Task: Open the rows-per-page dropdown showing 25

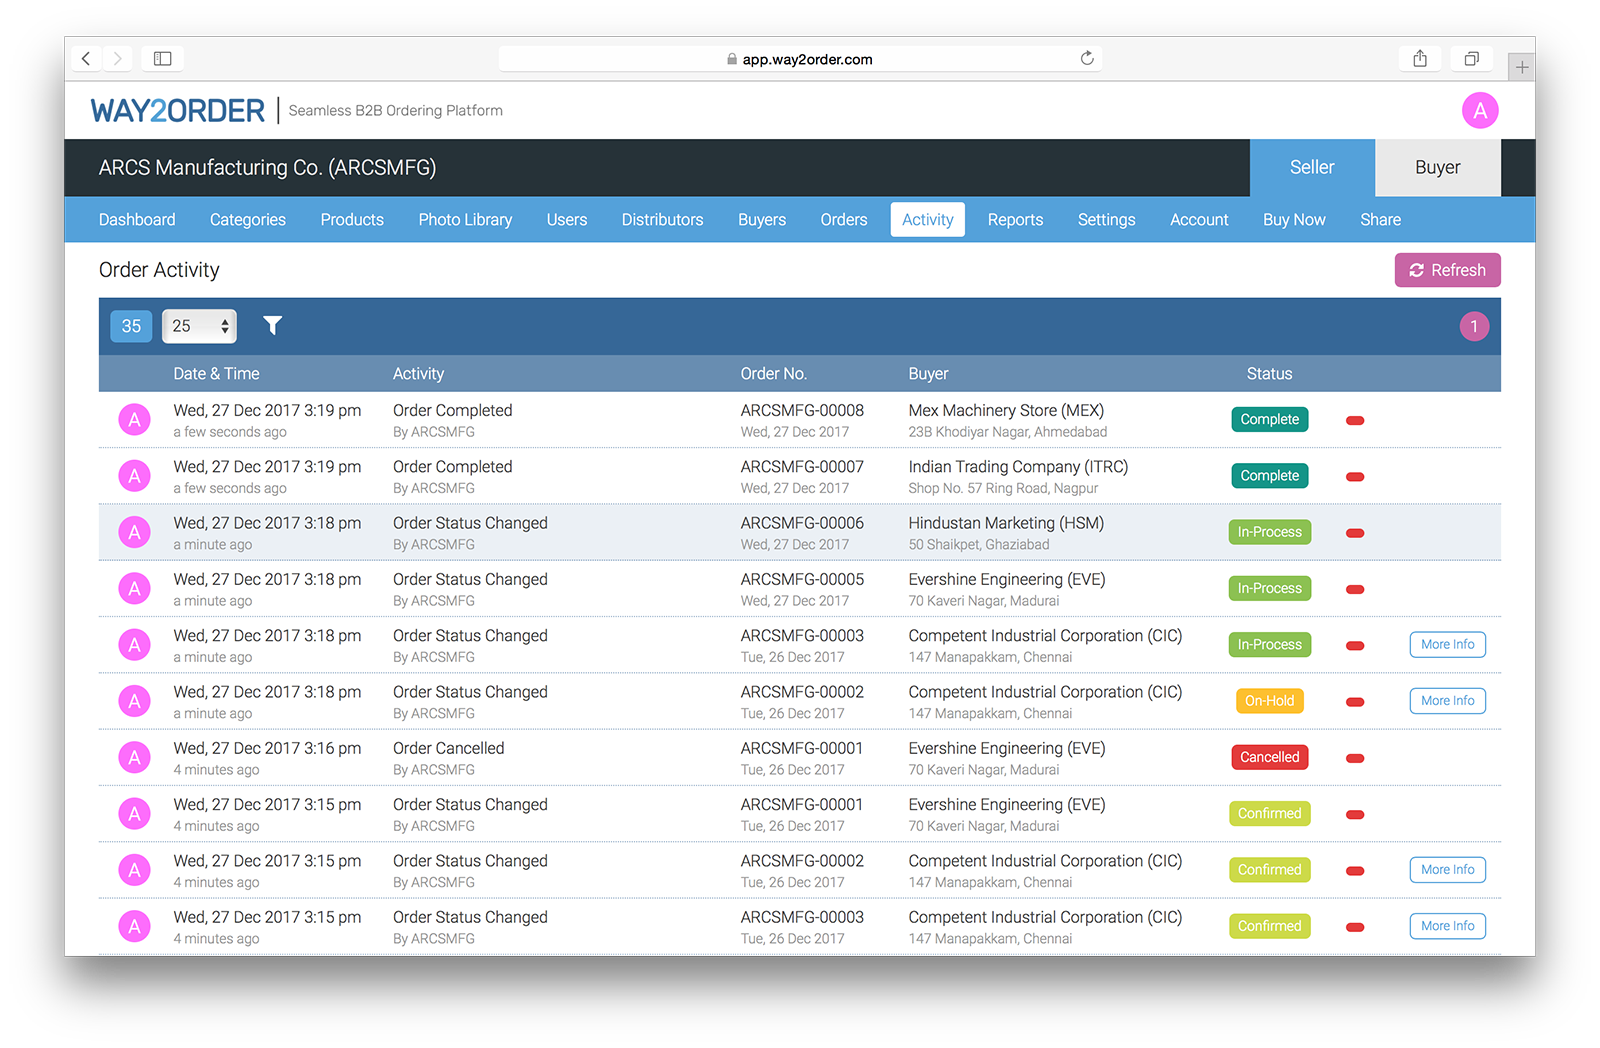Action: coord(199,326)
